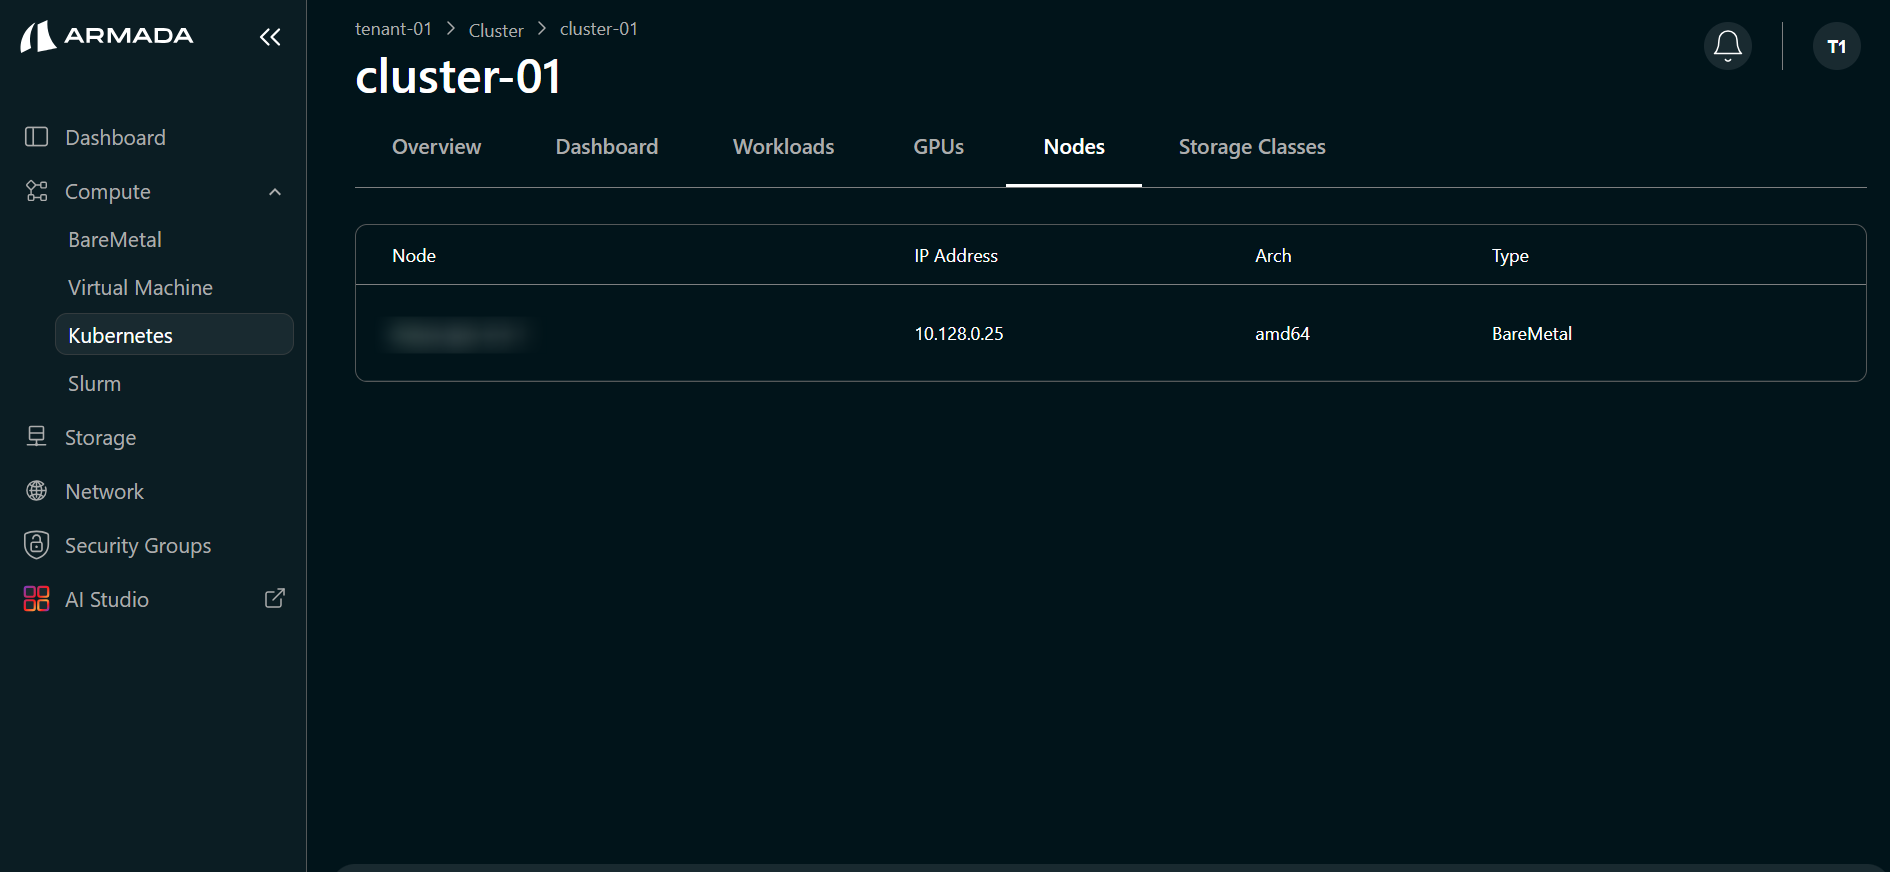Click the Dashboard panel icon in sidebar

coord(37,137)
